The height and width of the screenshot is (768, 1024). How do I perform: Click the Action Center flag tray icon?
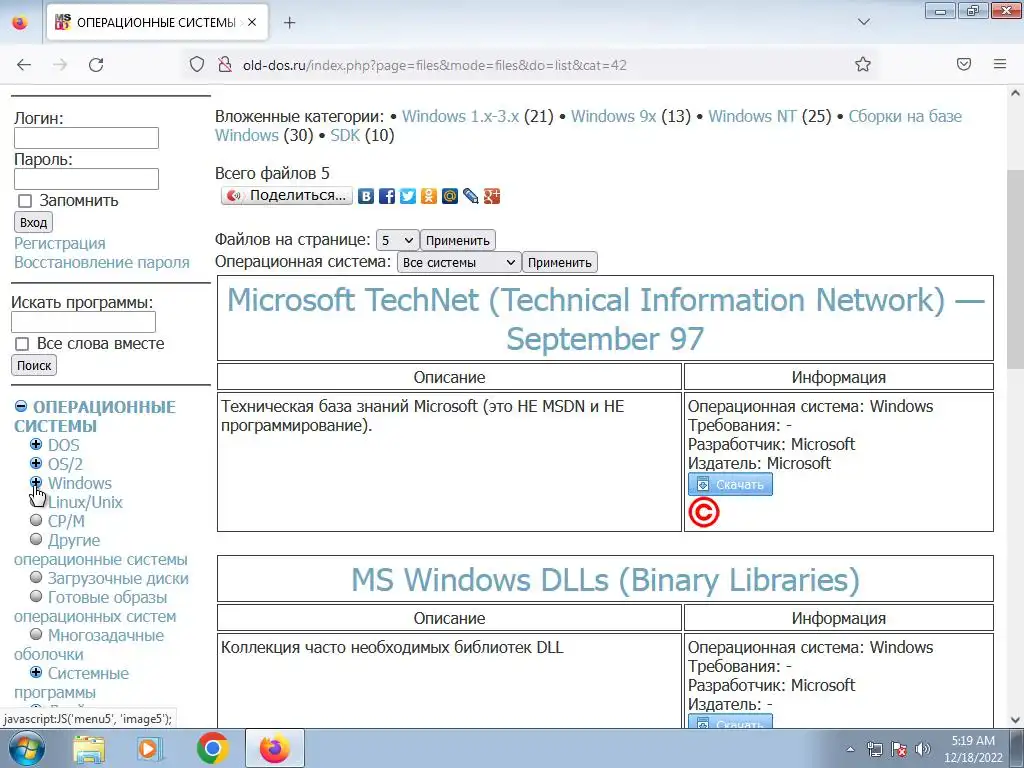899,749
